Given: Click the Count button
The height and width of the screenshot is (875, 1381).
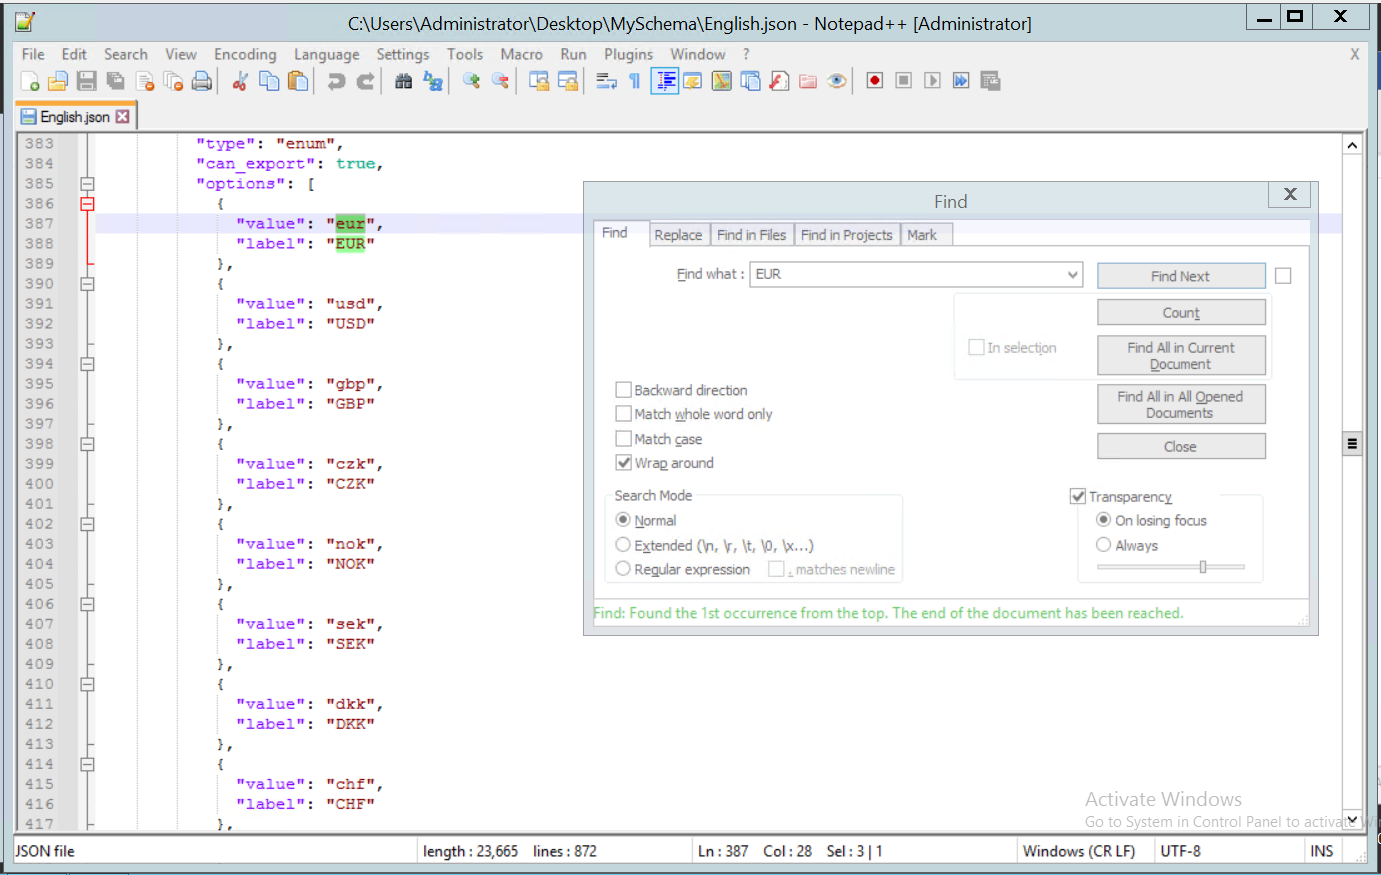Looking at the screenshot, I should point(1181,313).
